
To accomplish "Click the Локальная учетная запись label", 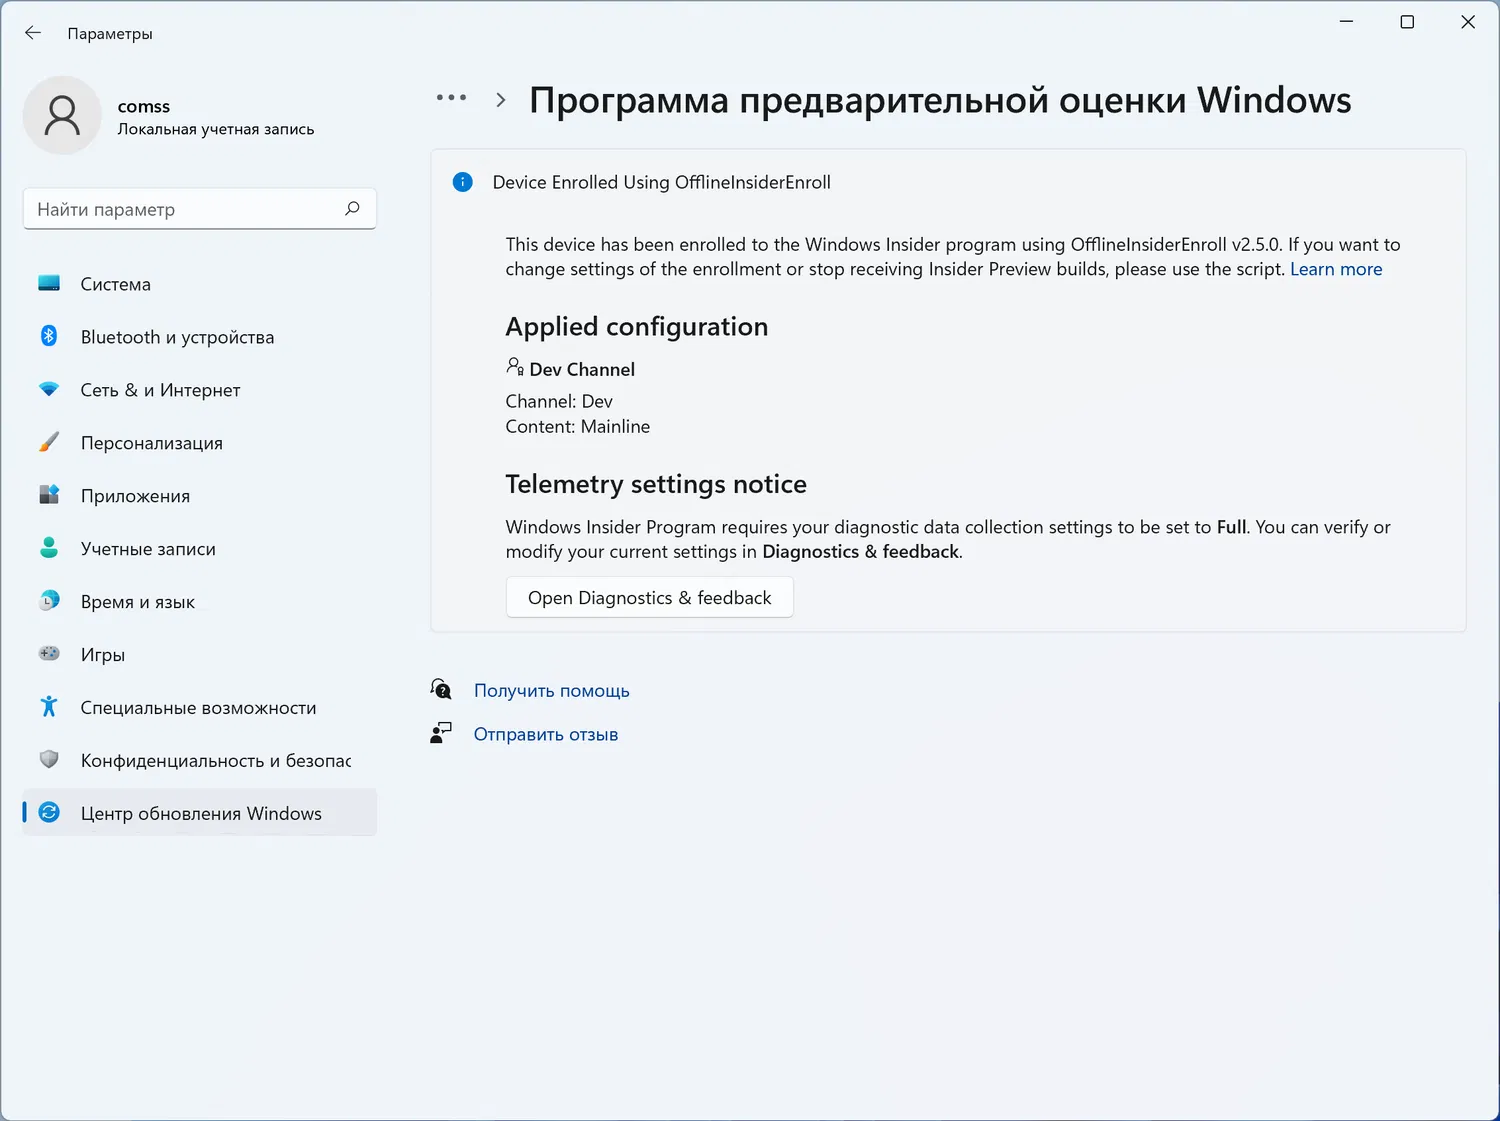I will 216,129.
